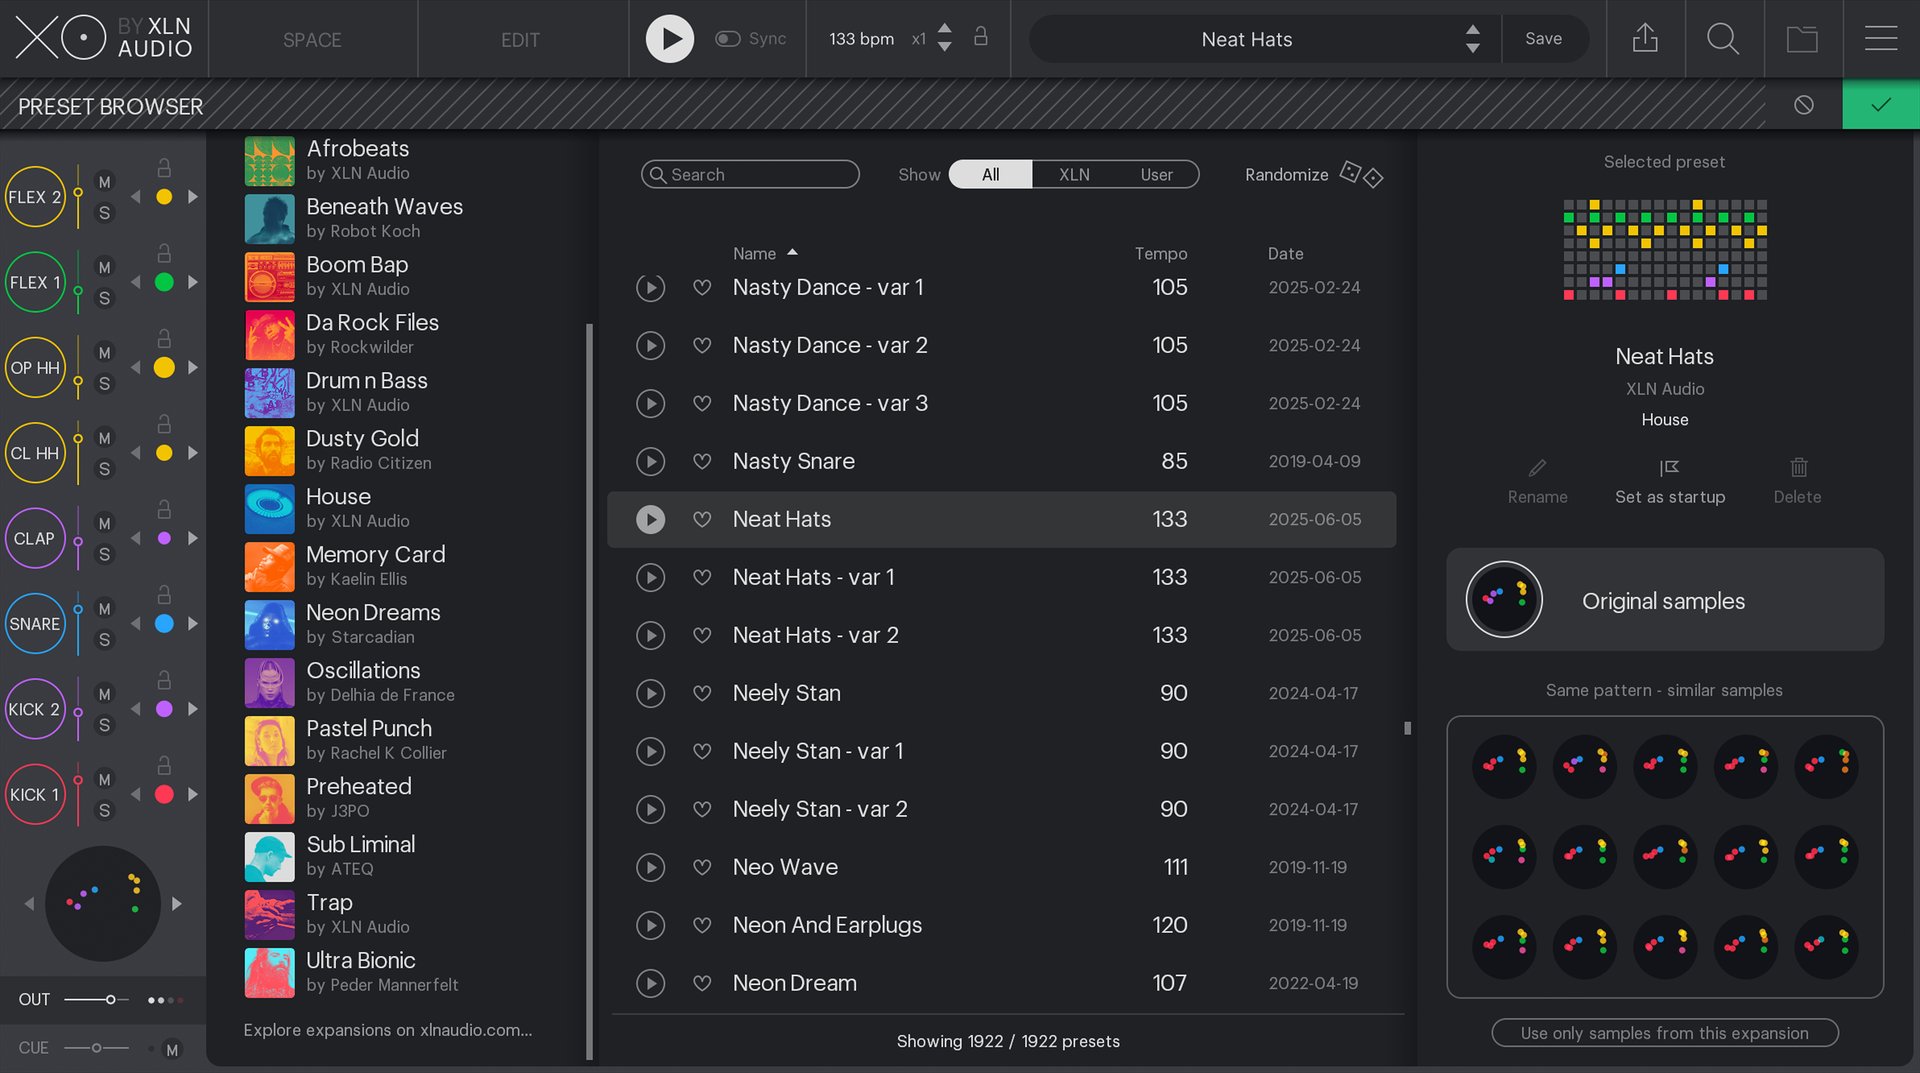Click Use only samples from this expansion
The image size is (1920, 1073).
coord(1664,1033)
